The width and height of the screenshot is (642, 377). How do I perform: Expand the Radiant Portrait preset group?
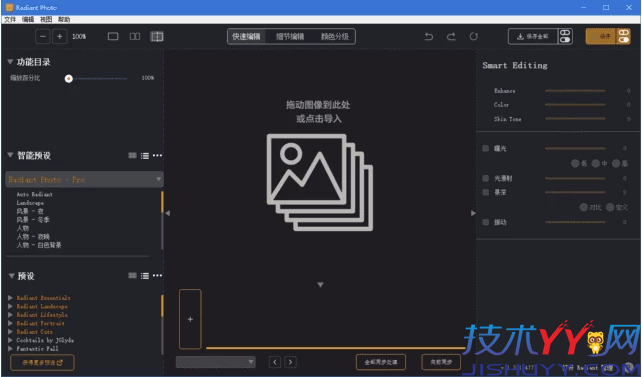pos(10,323)
